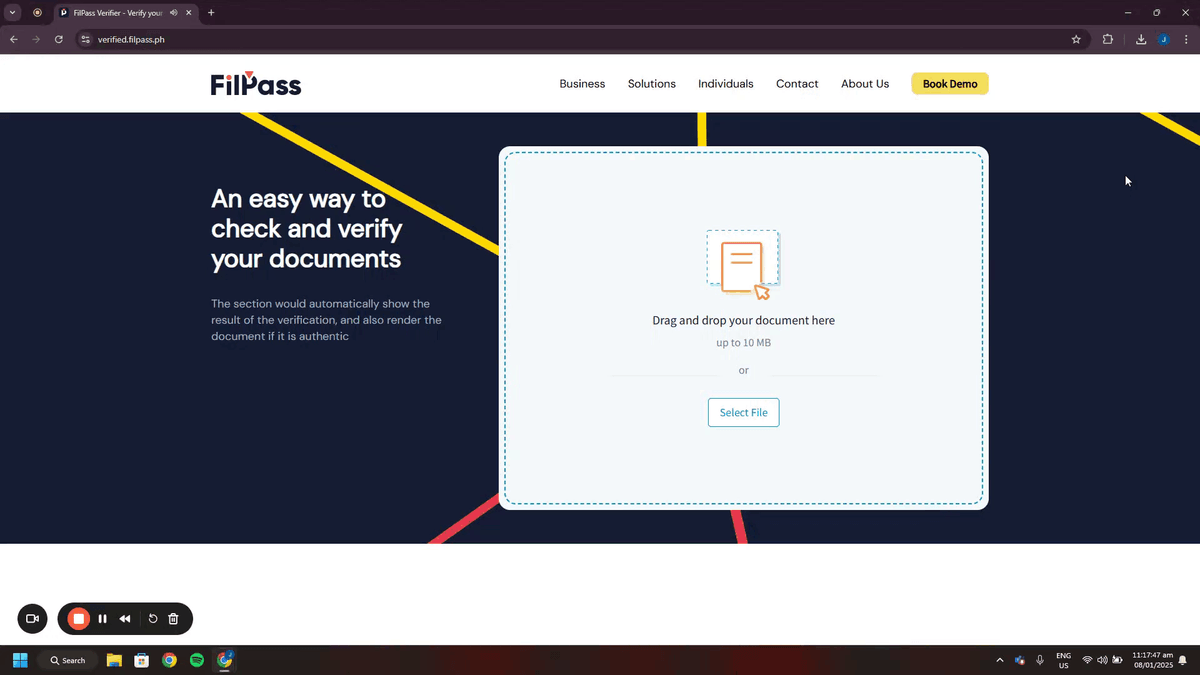1200x675 pixels.
Task: Switch the ENG US input language
Action: 1063,660
